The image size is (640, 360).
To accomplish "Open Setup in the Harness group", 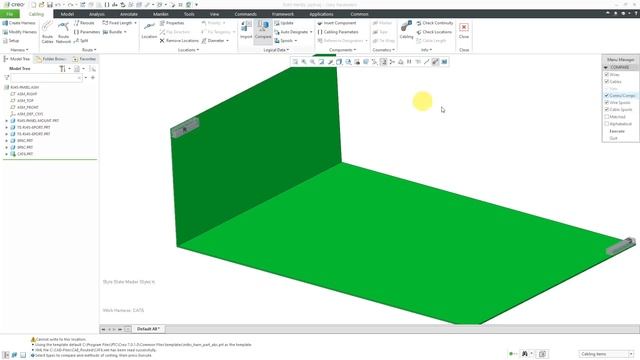I will coord(11,41).
